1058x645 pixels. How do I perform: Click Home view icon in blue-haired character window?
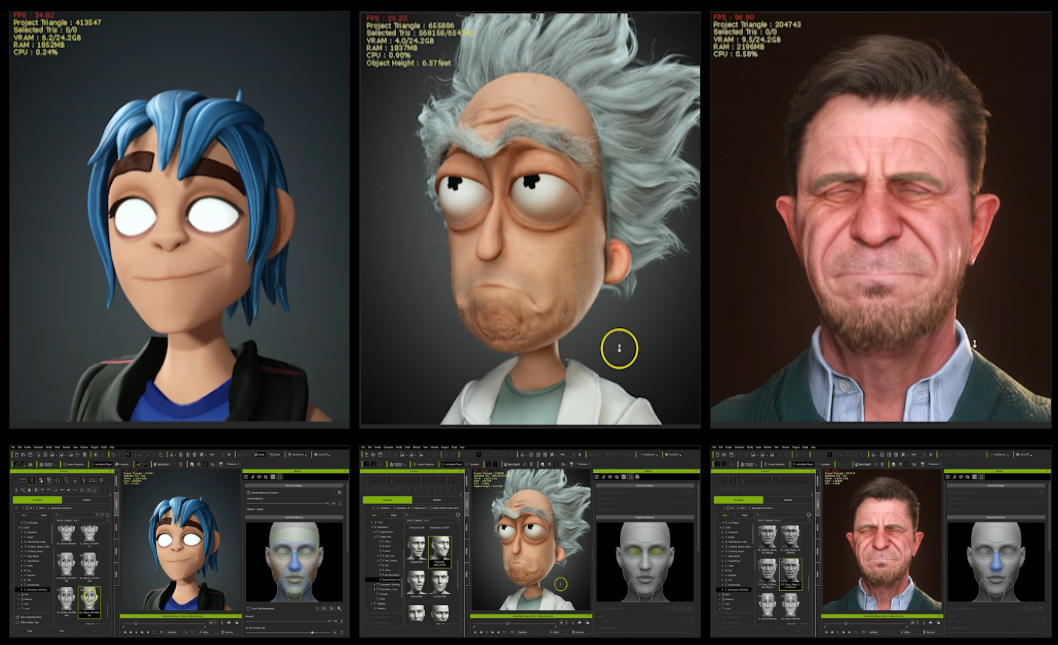point(172,455)
